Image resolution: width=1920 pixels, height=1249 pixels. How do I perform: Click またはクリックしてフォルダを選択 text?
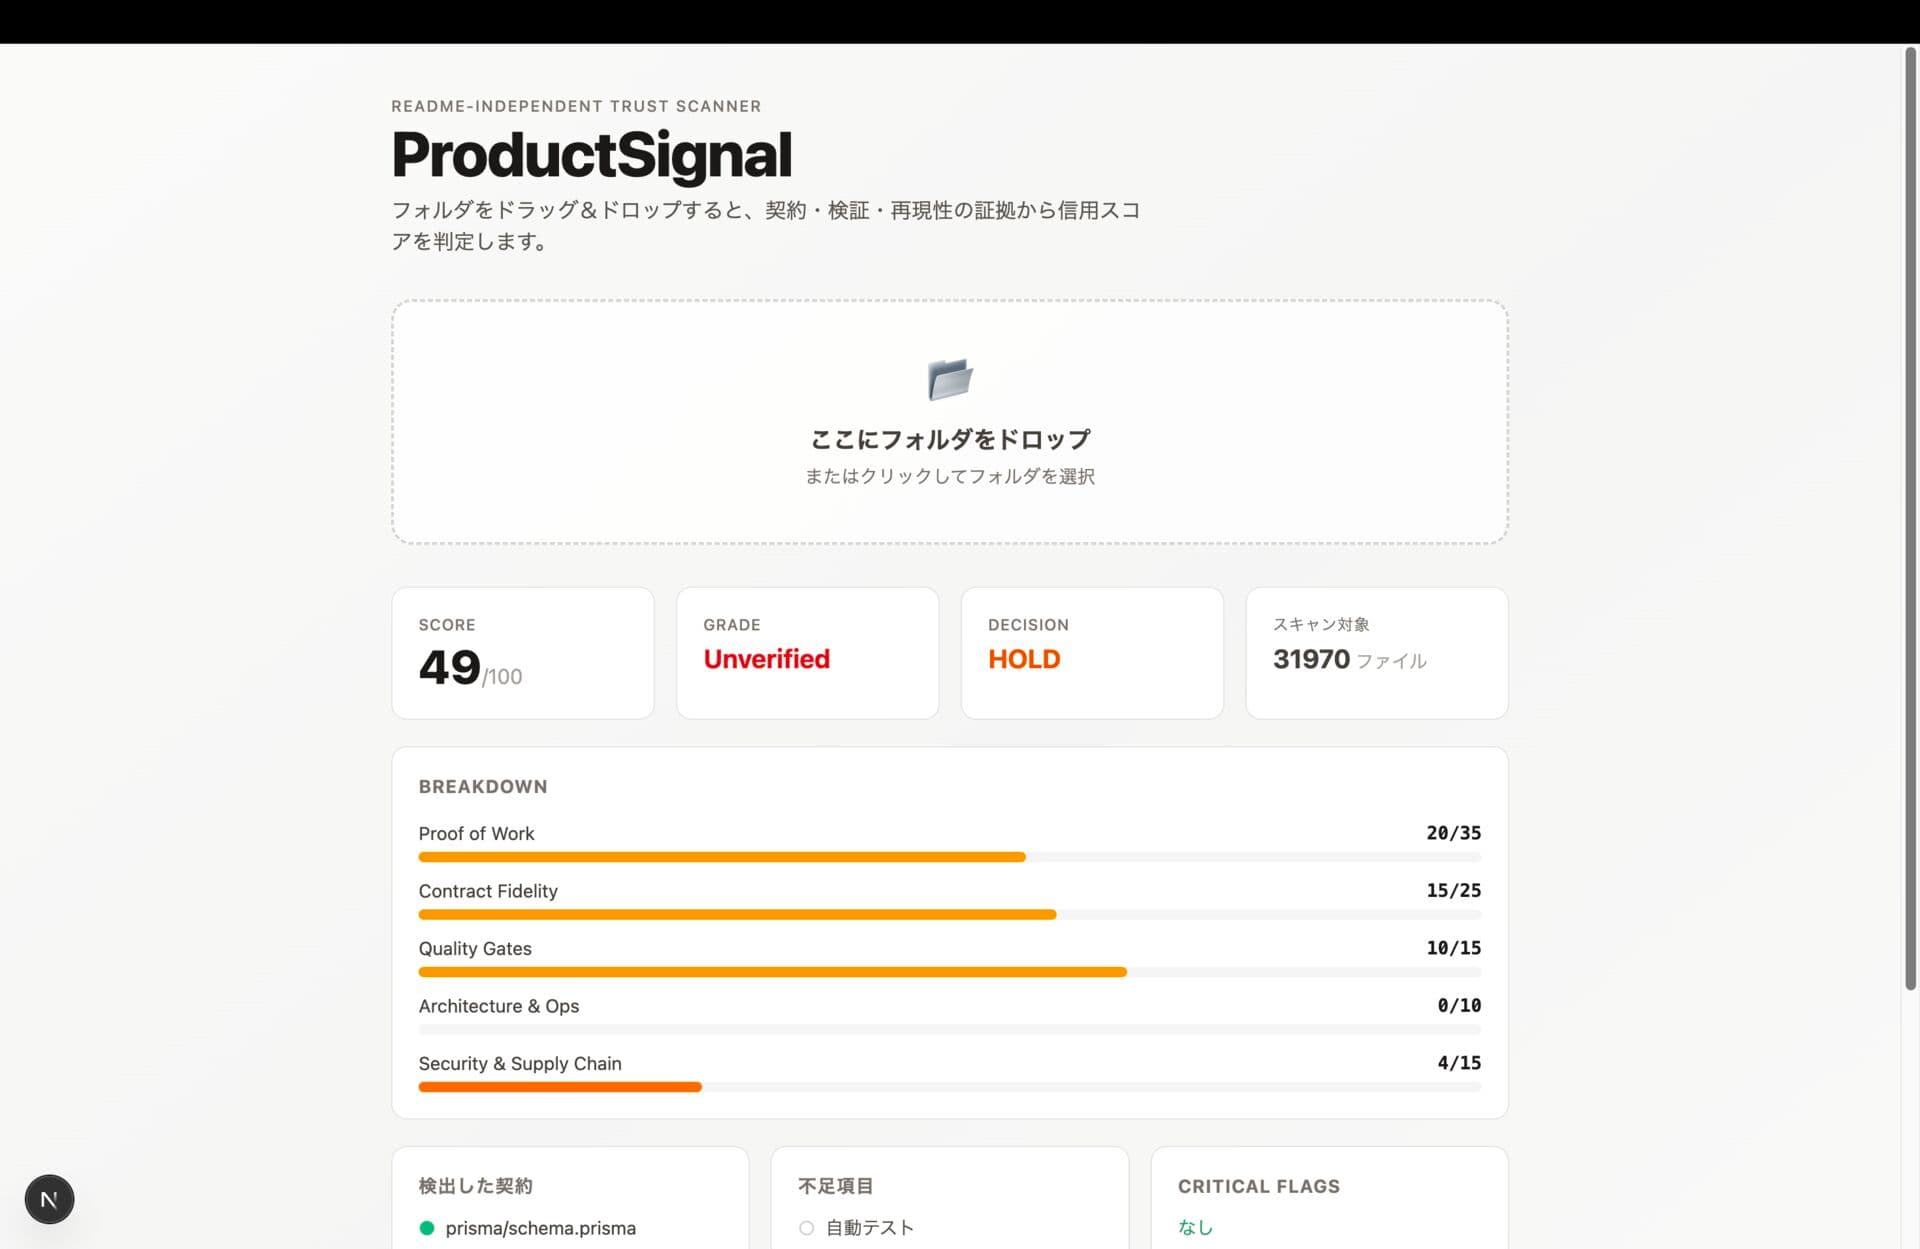[x=949, y=477]
